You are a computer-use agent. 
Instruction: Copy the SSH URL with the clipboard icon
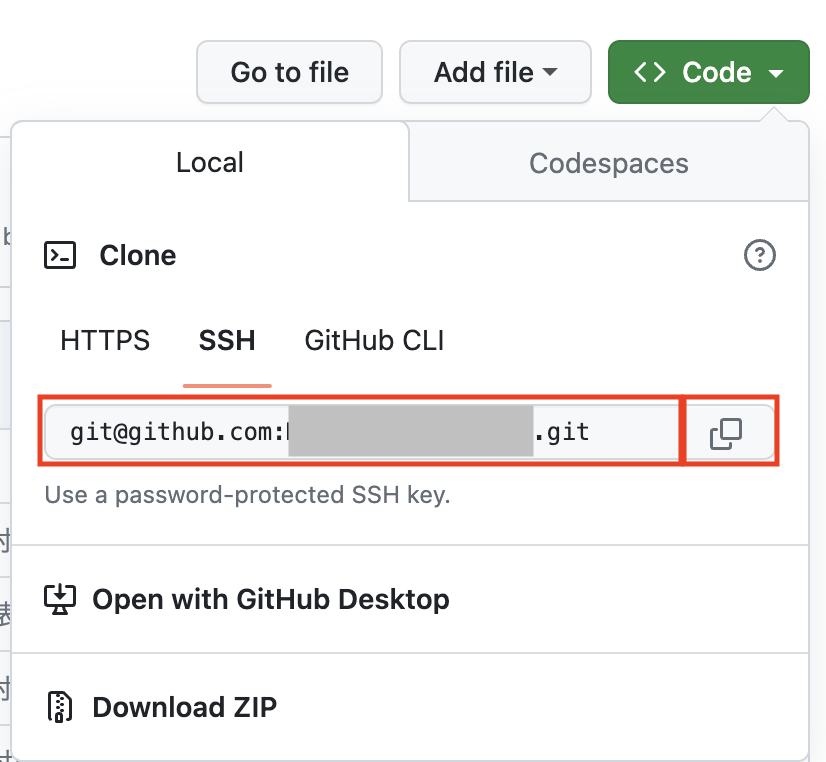(x=726, y=432)
